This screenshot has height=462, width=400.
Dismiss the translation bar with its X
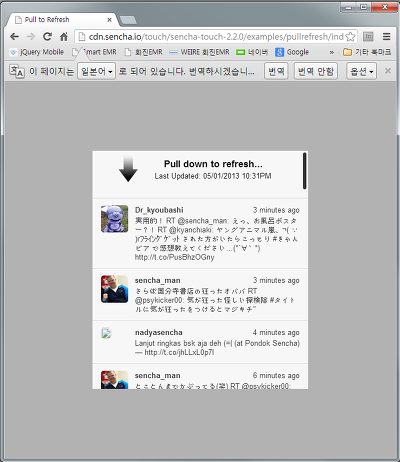point(388,71)
